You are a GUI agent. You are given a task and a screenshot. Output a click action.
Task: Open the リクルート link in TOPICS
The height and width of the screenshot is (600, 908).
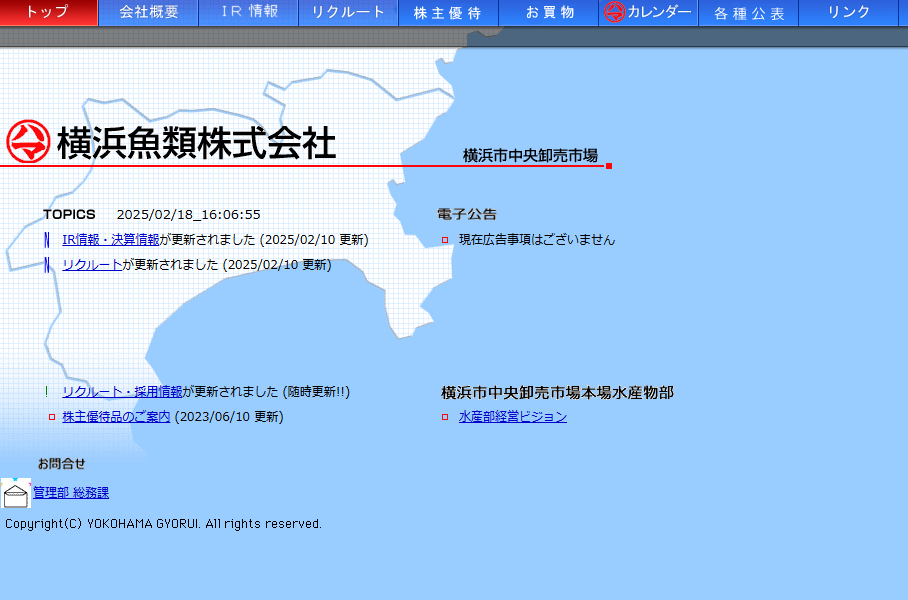pos(92,265)
